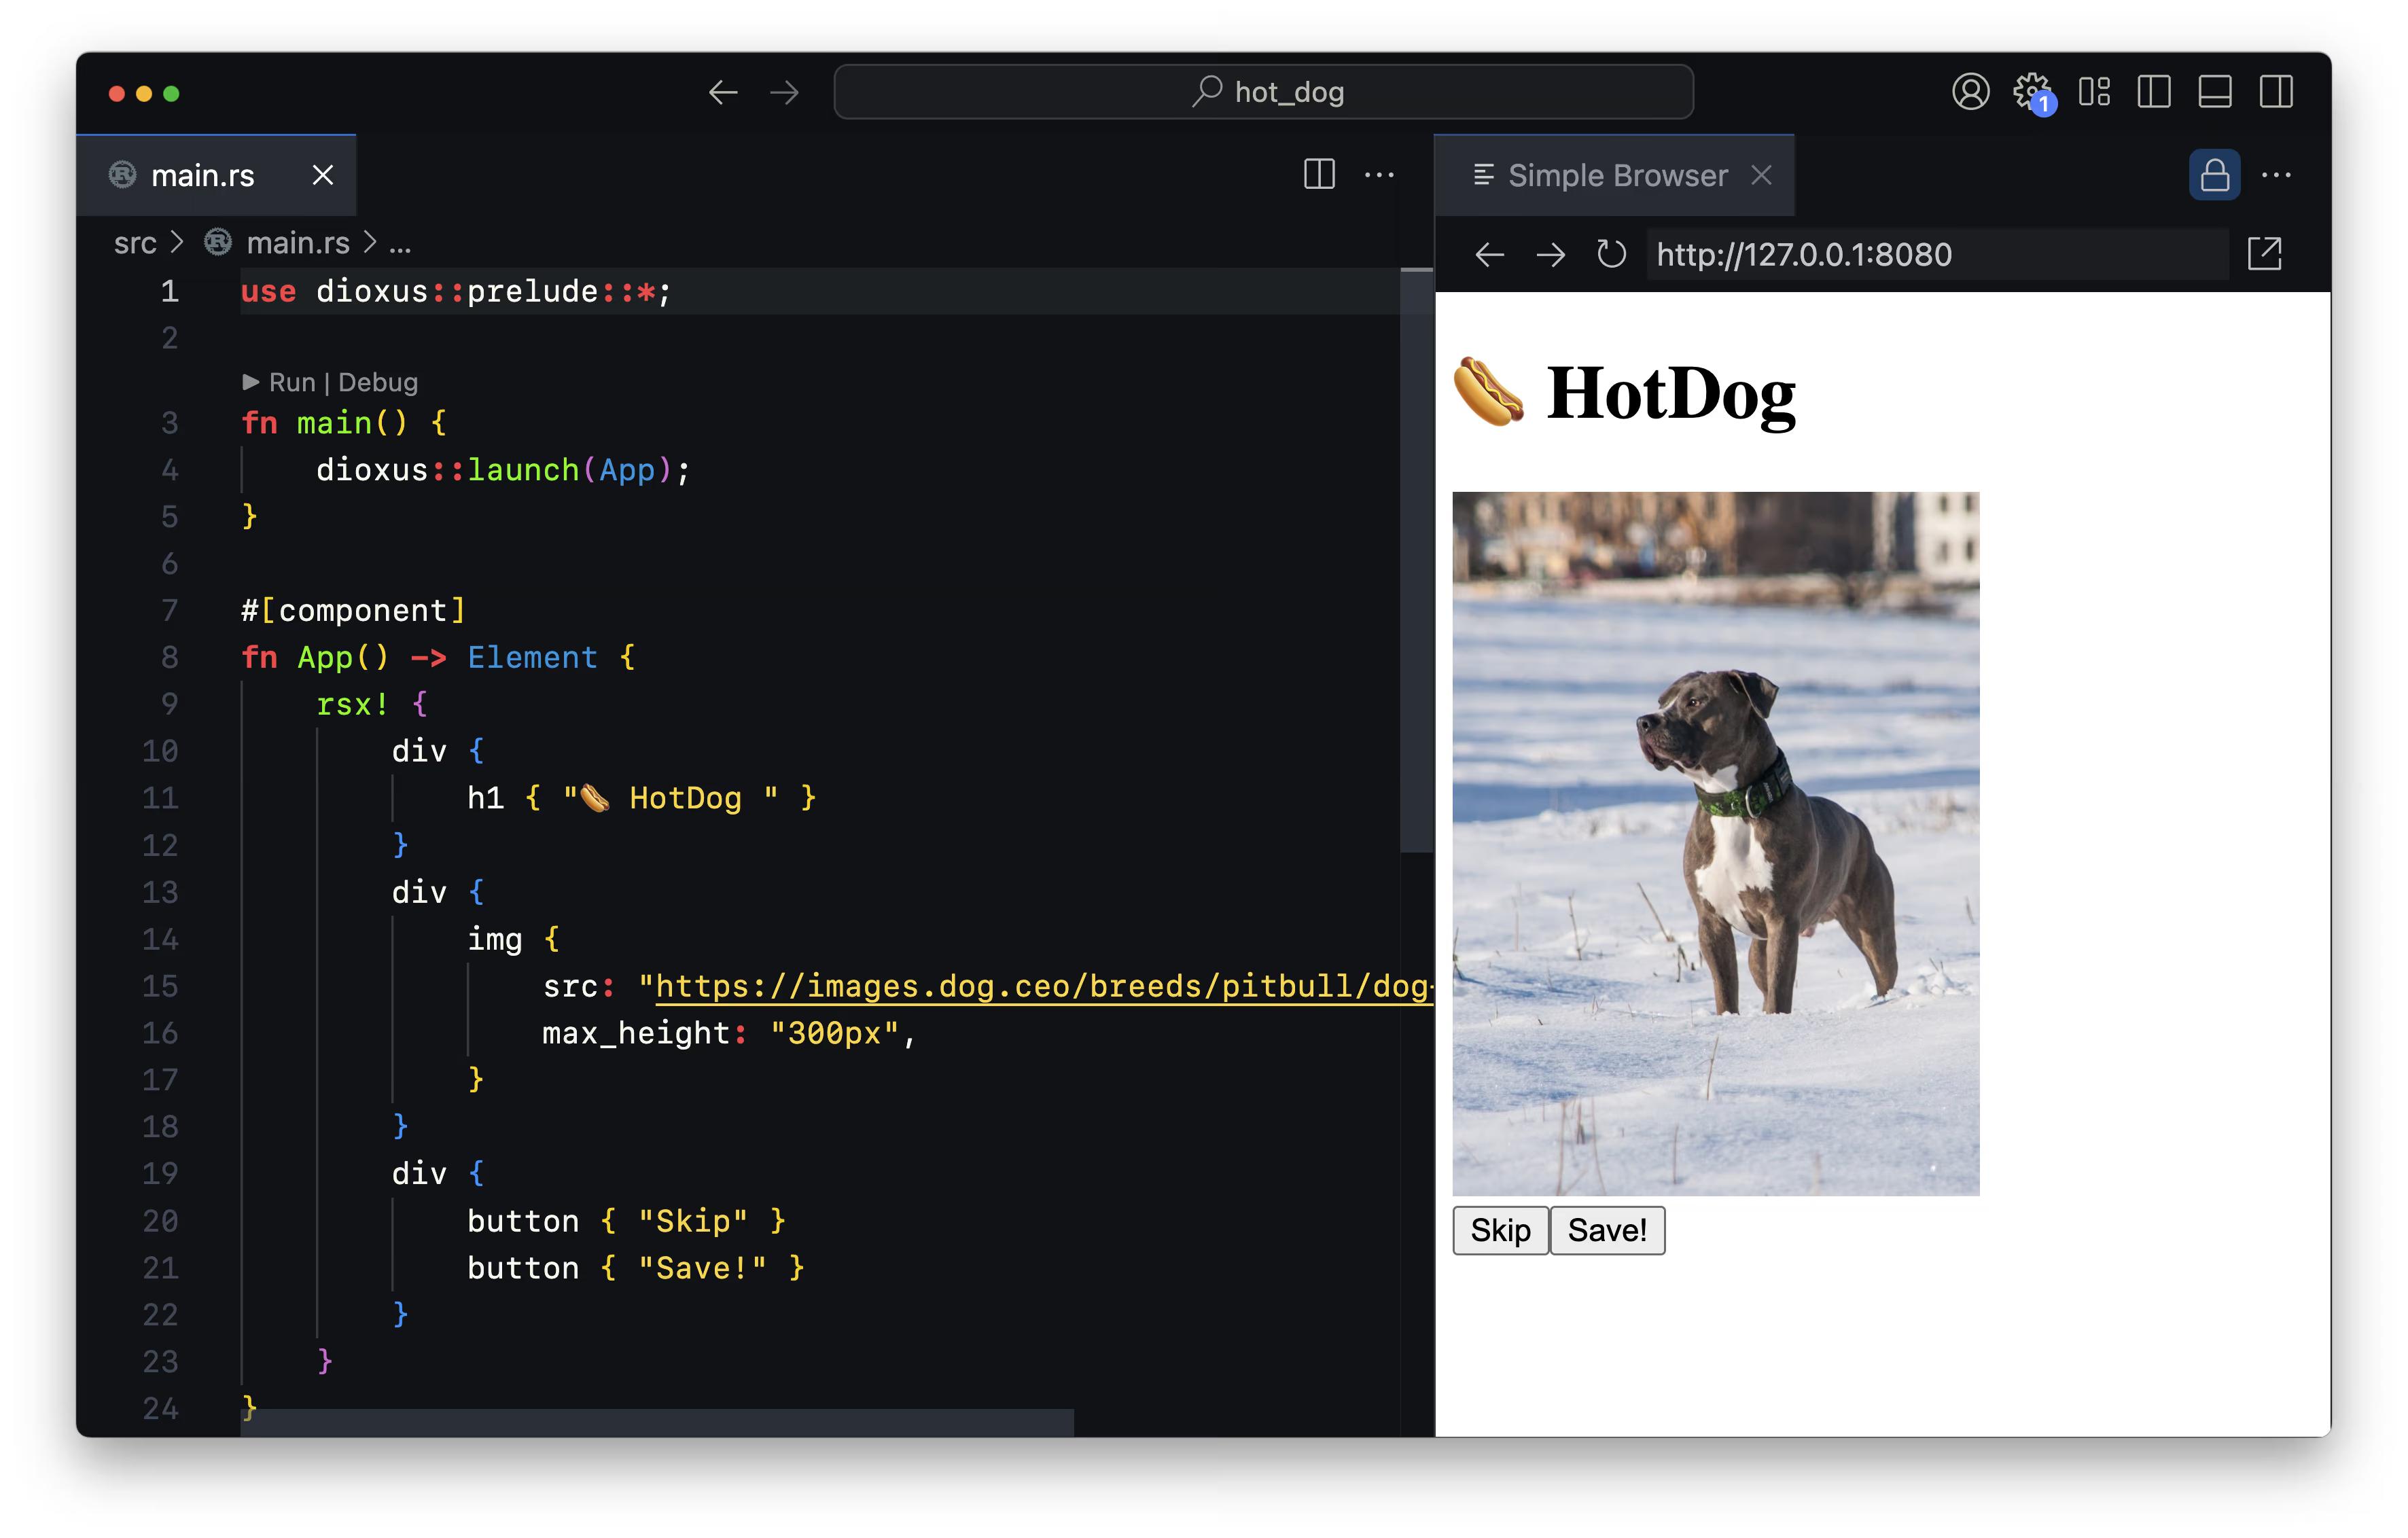Image resolution: width=2408 pixels, height=1538 pixels.
Task: Toggle the bottom panel visibility
Action: click(2215, 92)
